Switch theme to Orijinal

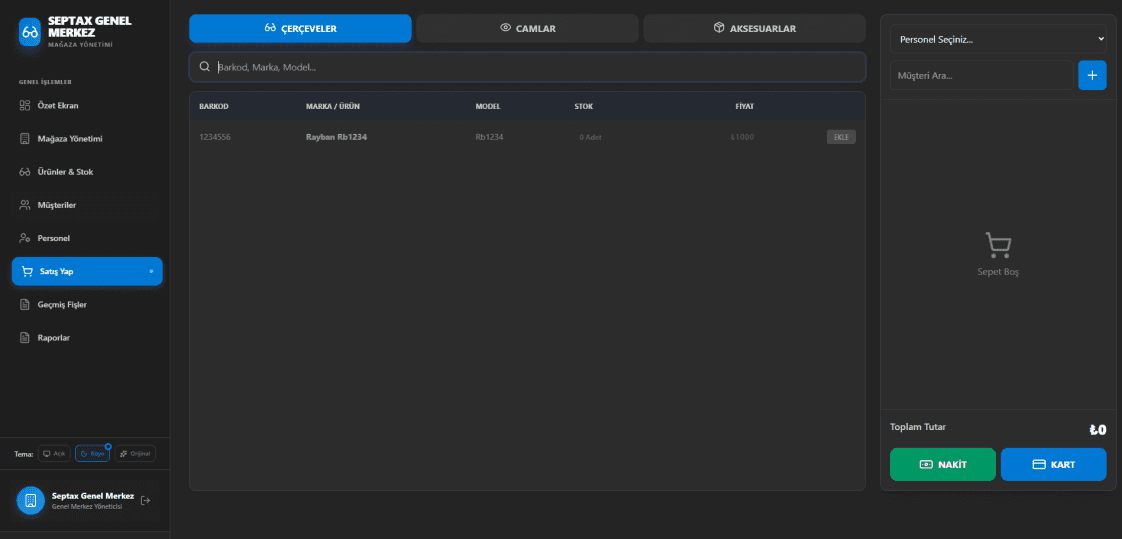click(135, 454)
